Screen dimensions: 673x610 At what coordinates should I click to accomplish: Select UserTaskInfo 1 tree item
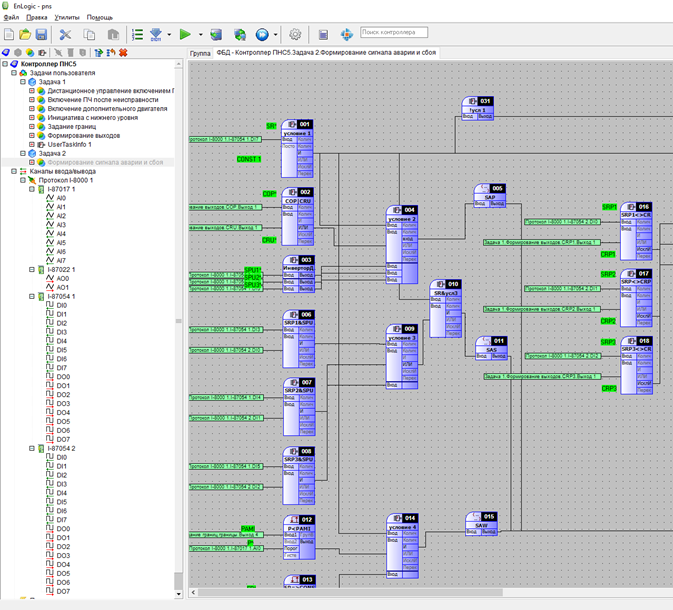pyautogui.click(x=70, y=145)
